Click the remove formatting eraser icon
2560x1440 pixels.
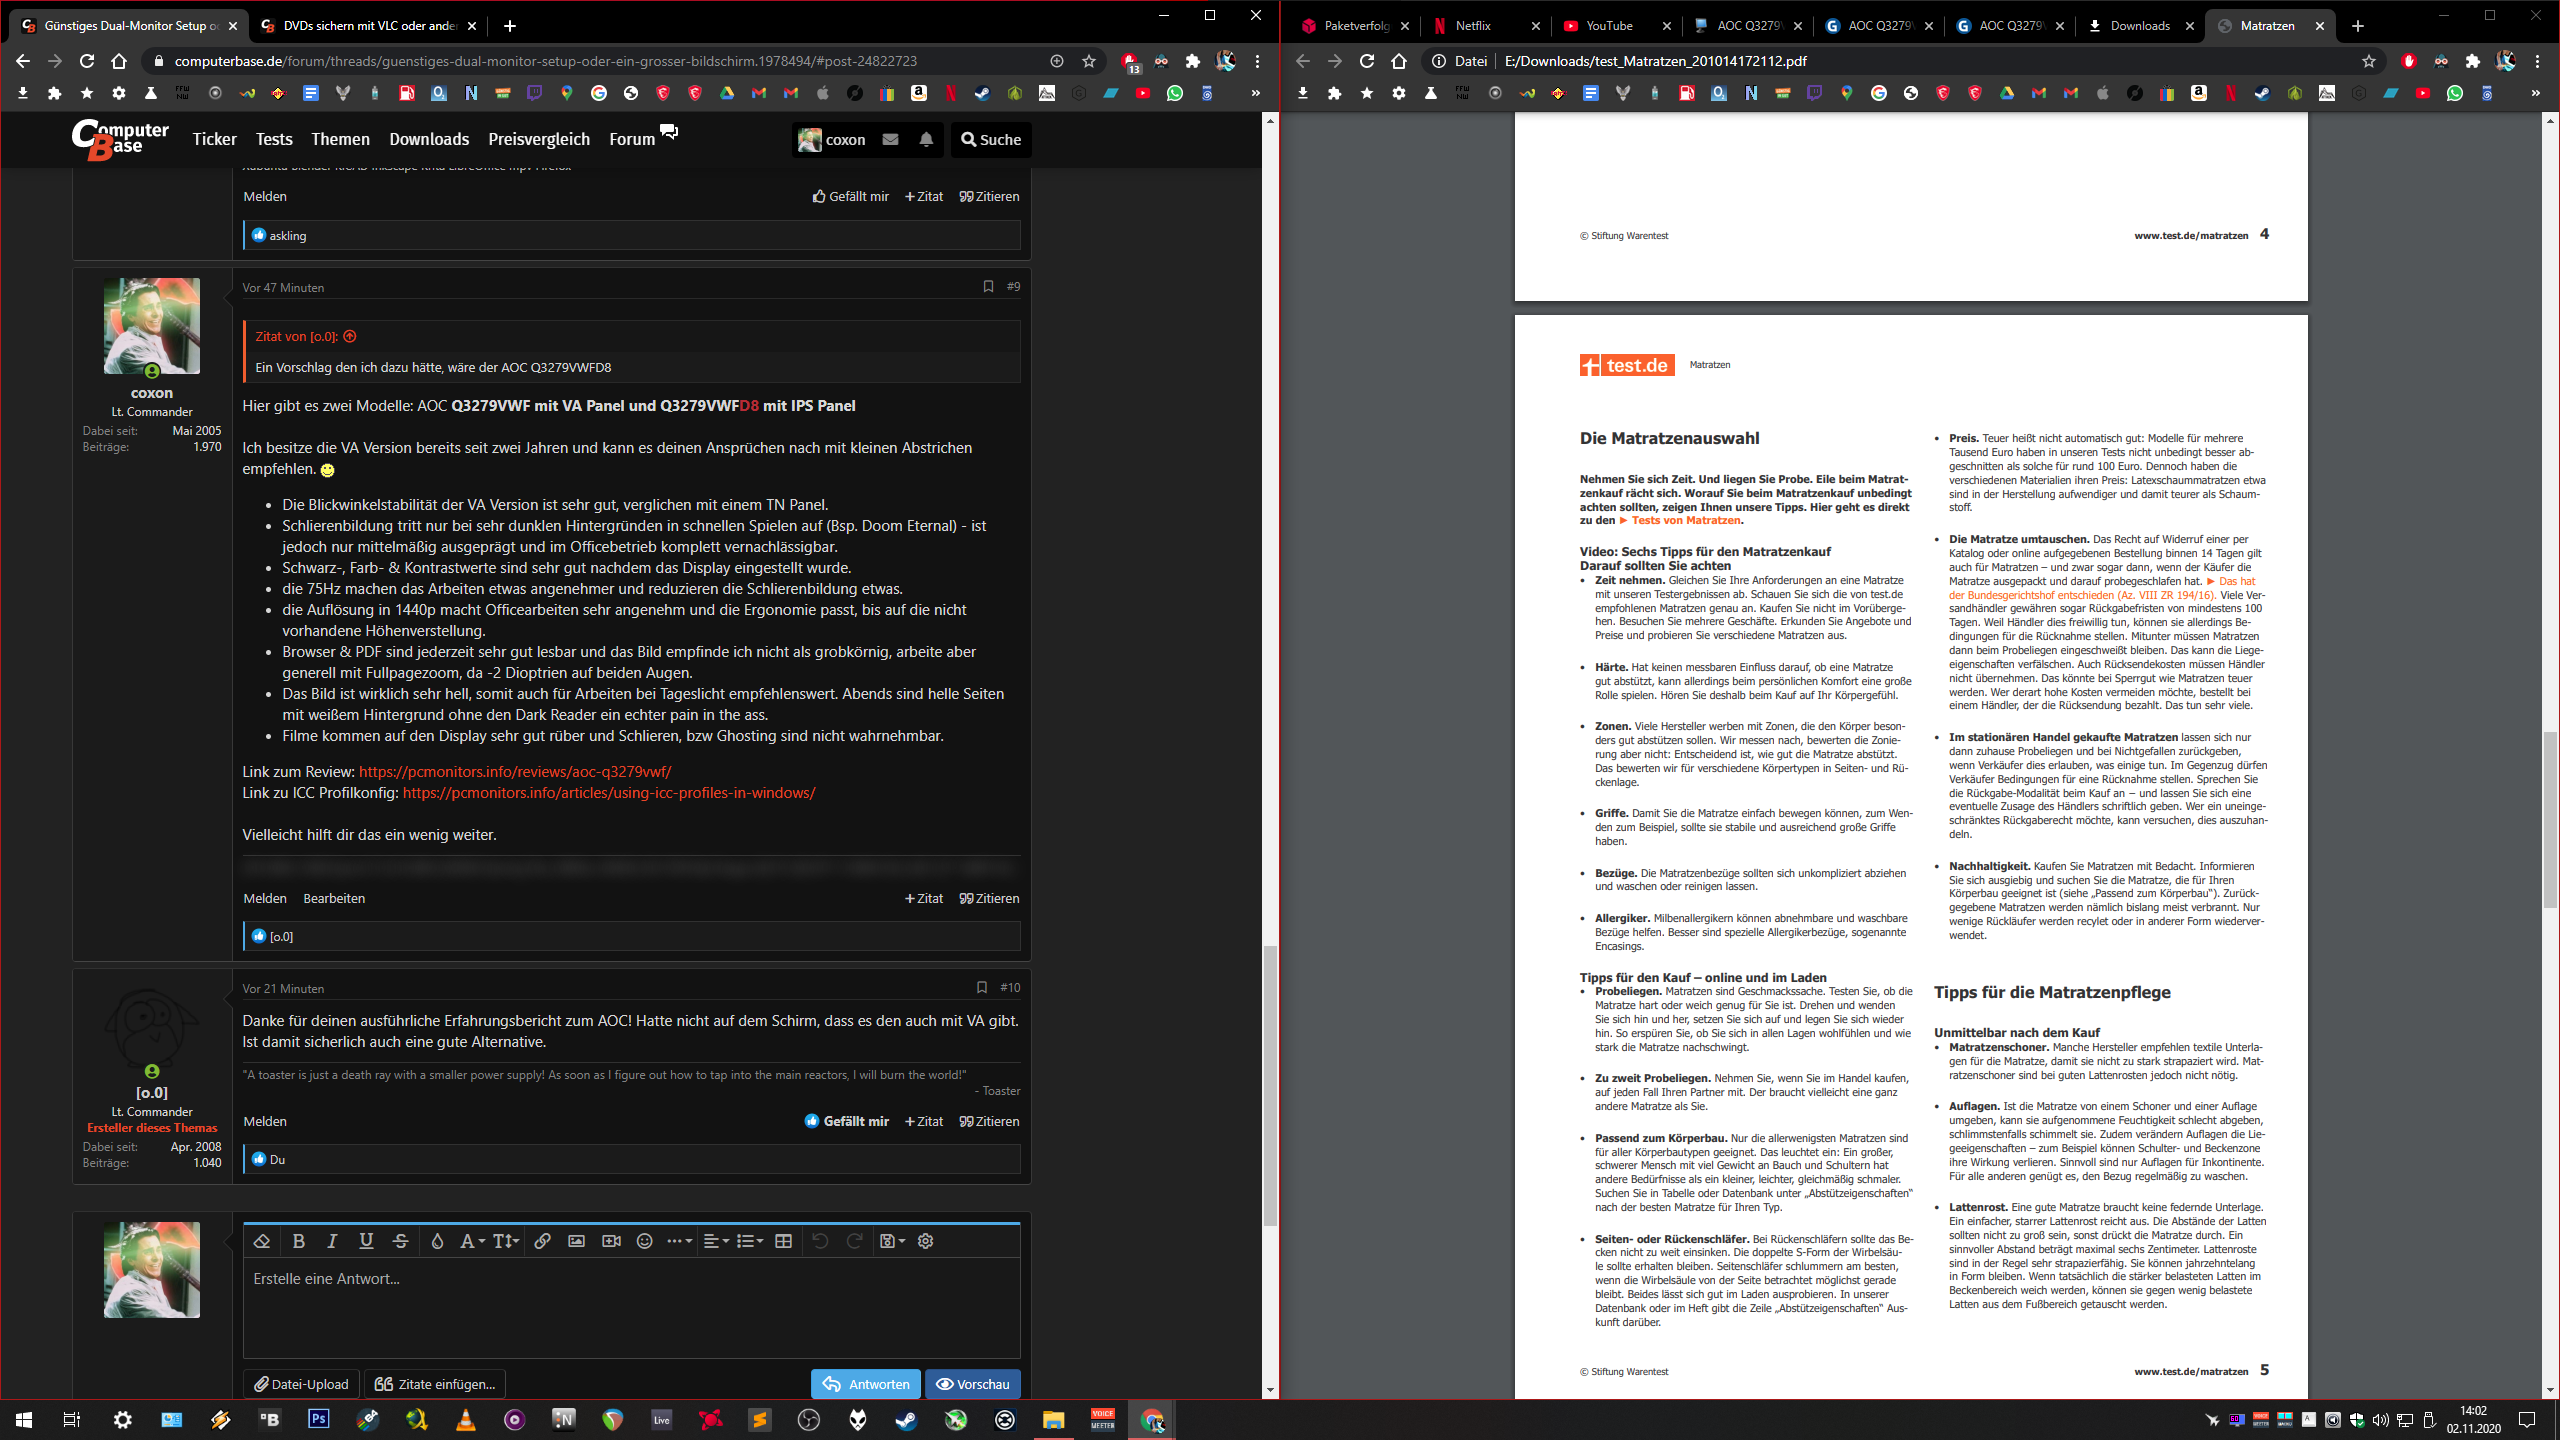[x=262, y=1241]
